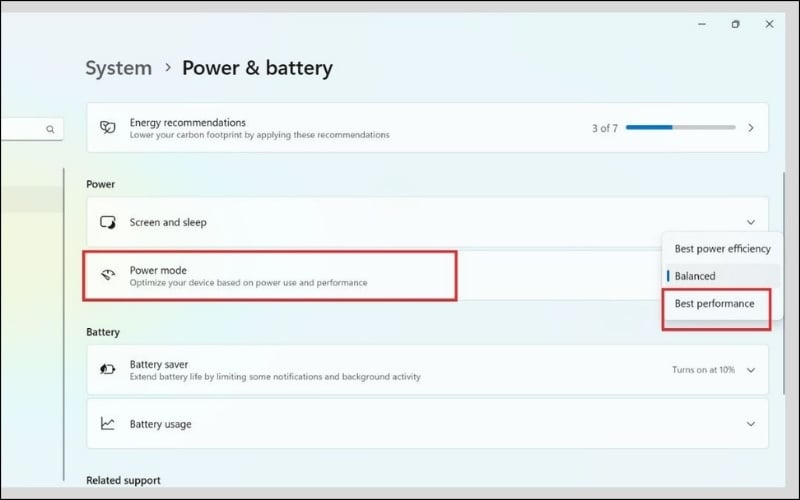Click the Power mode gauge icon

[108, 276]
